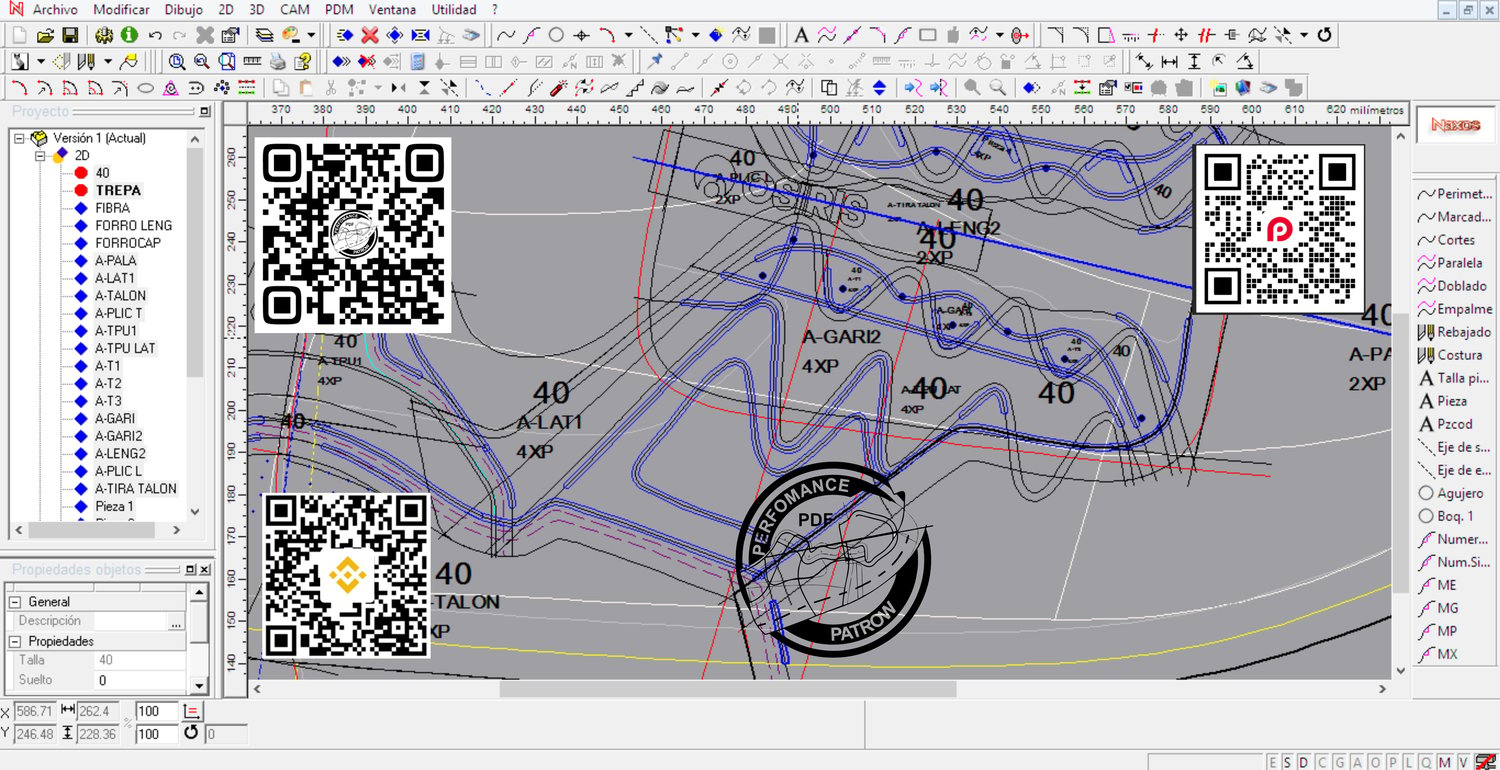Click the dynamite explode icon
Screen dimensions: 1500x770
click(x=560, y=87)
